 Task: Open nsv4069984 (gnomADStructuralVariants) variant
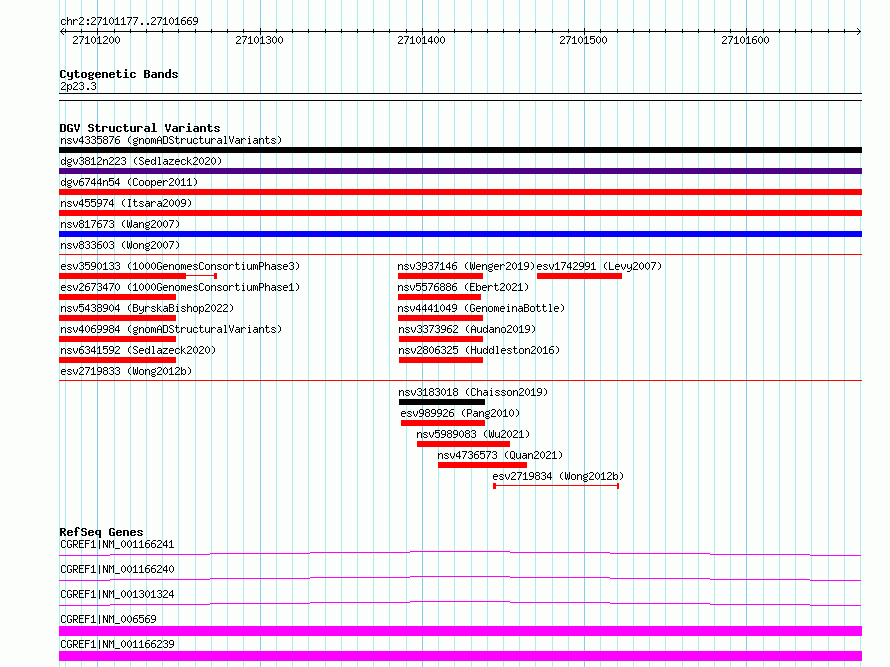click(171, 329)
